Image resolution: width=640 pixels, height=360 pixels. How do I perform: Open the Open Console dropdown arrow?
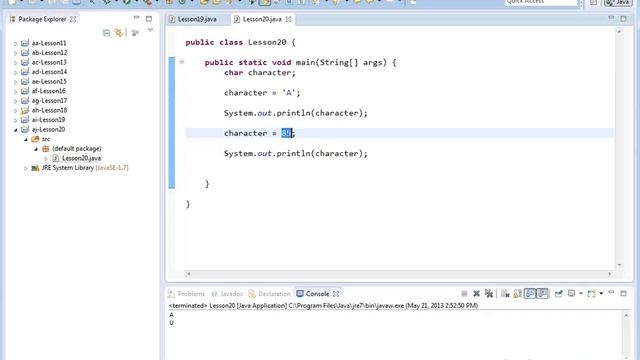(601, 293)
